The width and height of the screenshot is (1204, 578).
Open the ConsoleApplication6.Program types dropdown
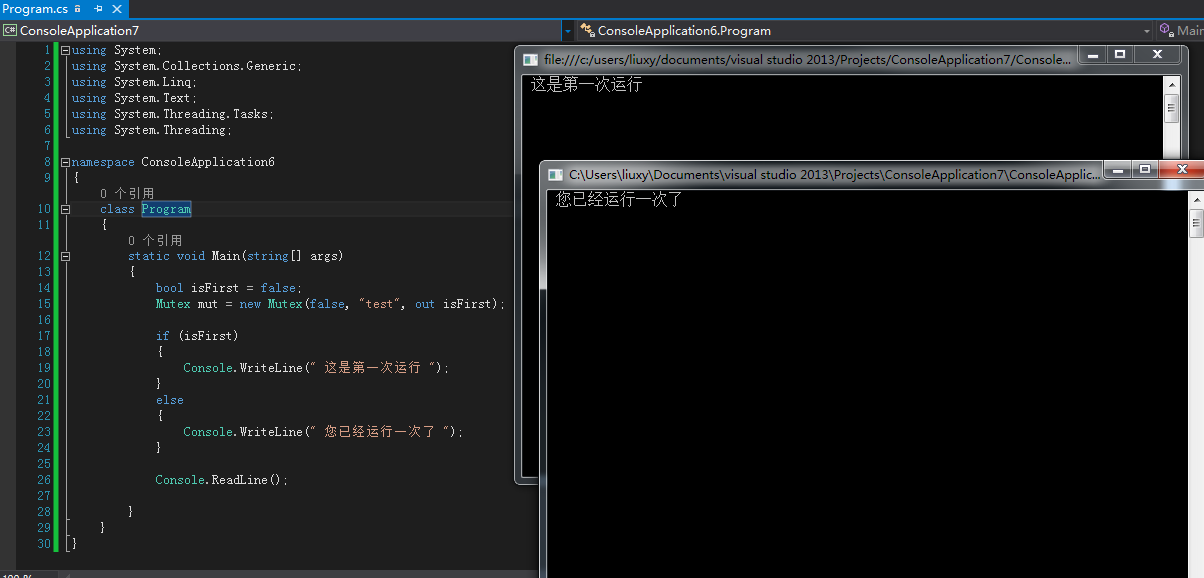[1147, 30]
